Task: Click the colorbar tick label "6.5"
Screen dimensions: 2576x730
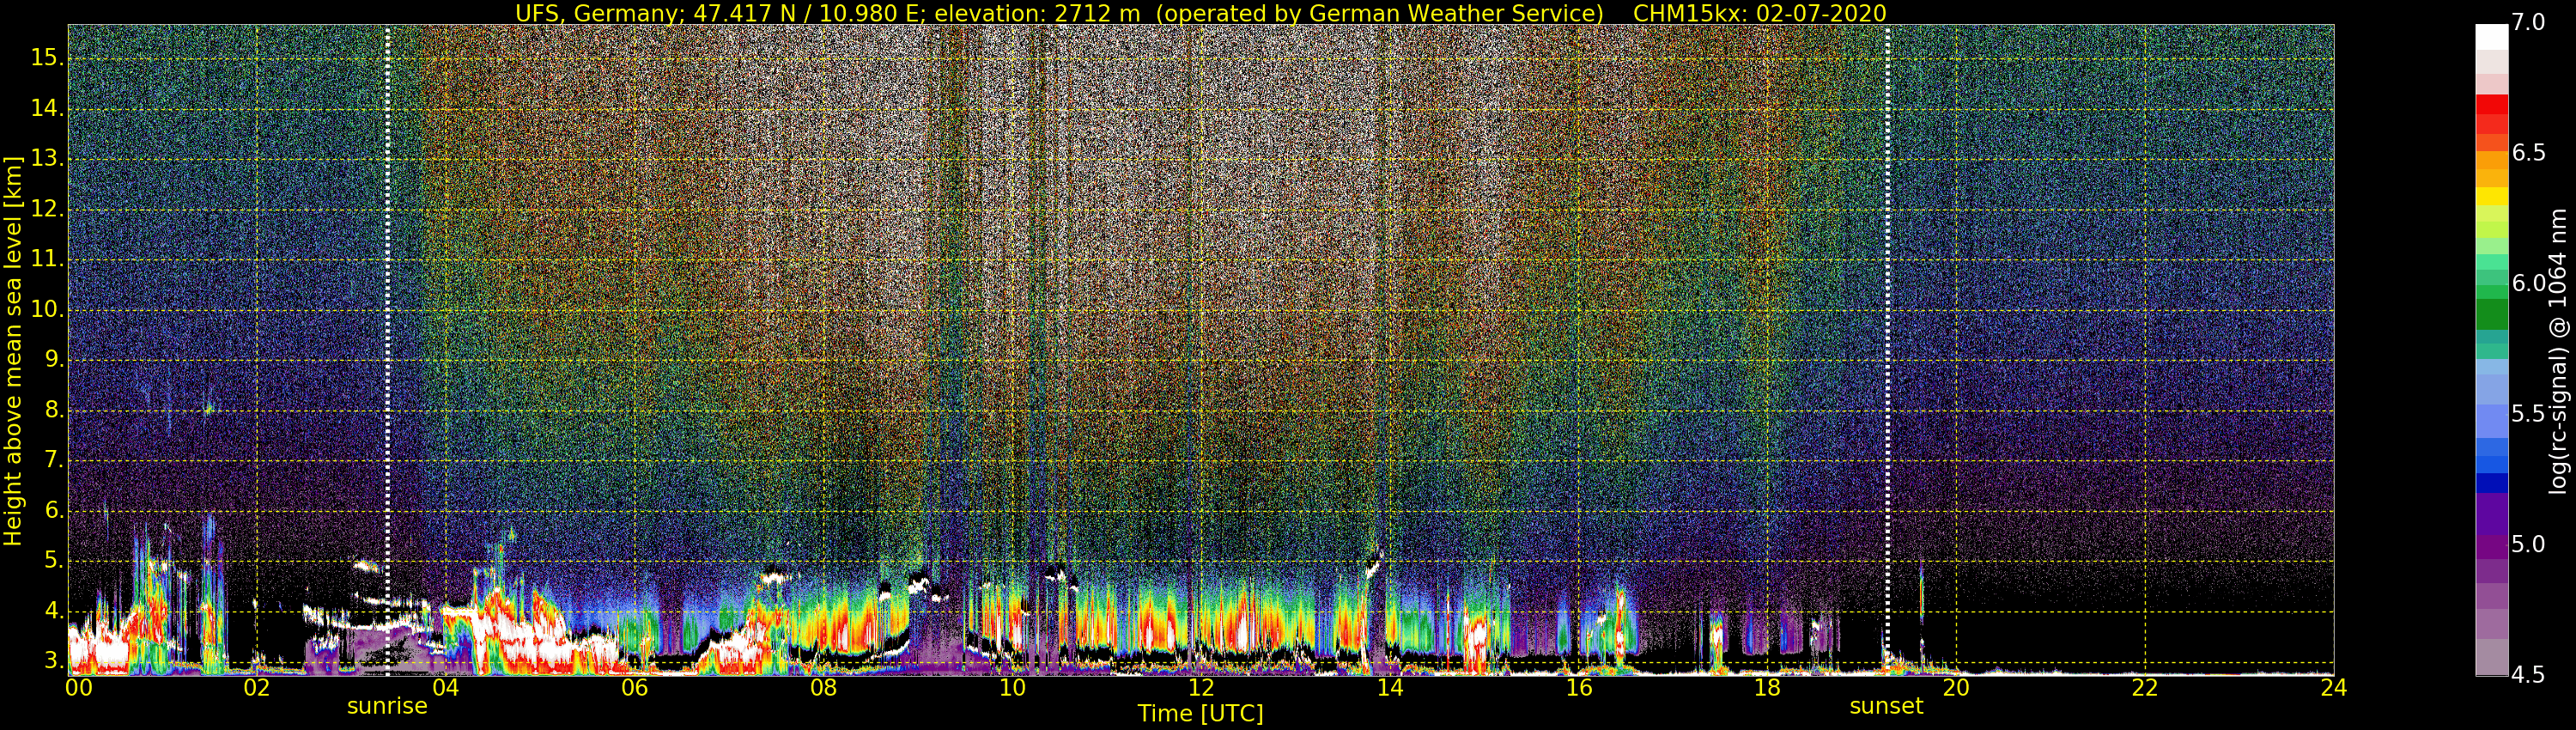Action: click(2530, 153)
